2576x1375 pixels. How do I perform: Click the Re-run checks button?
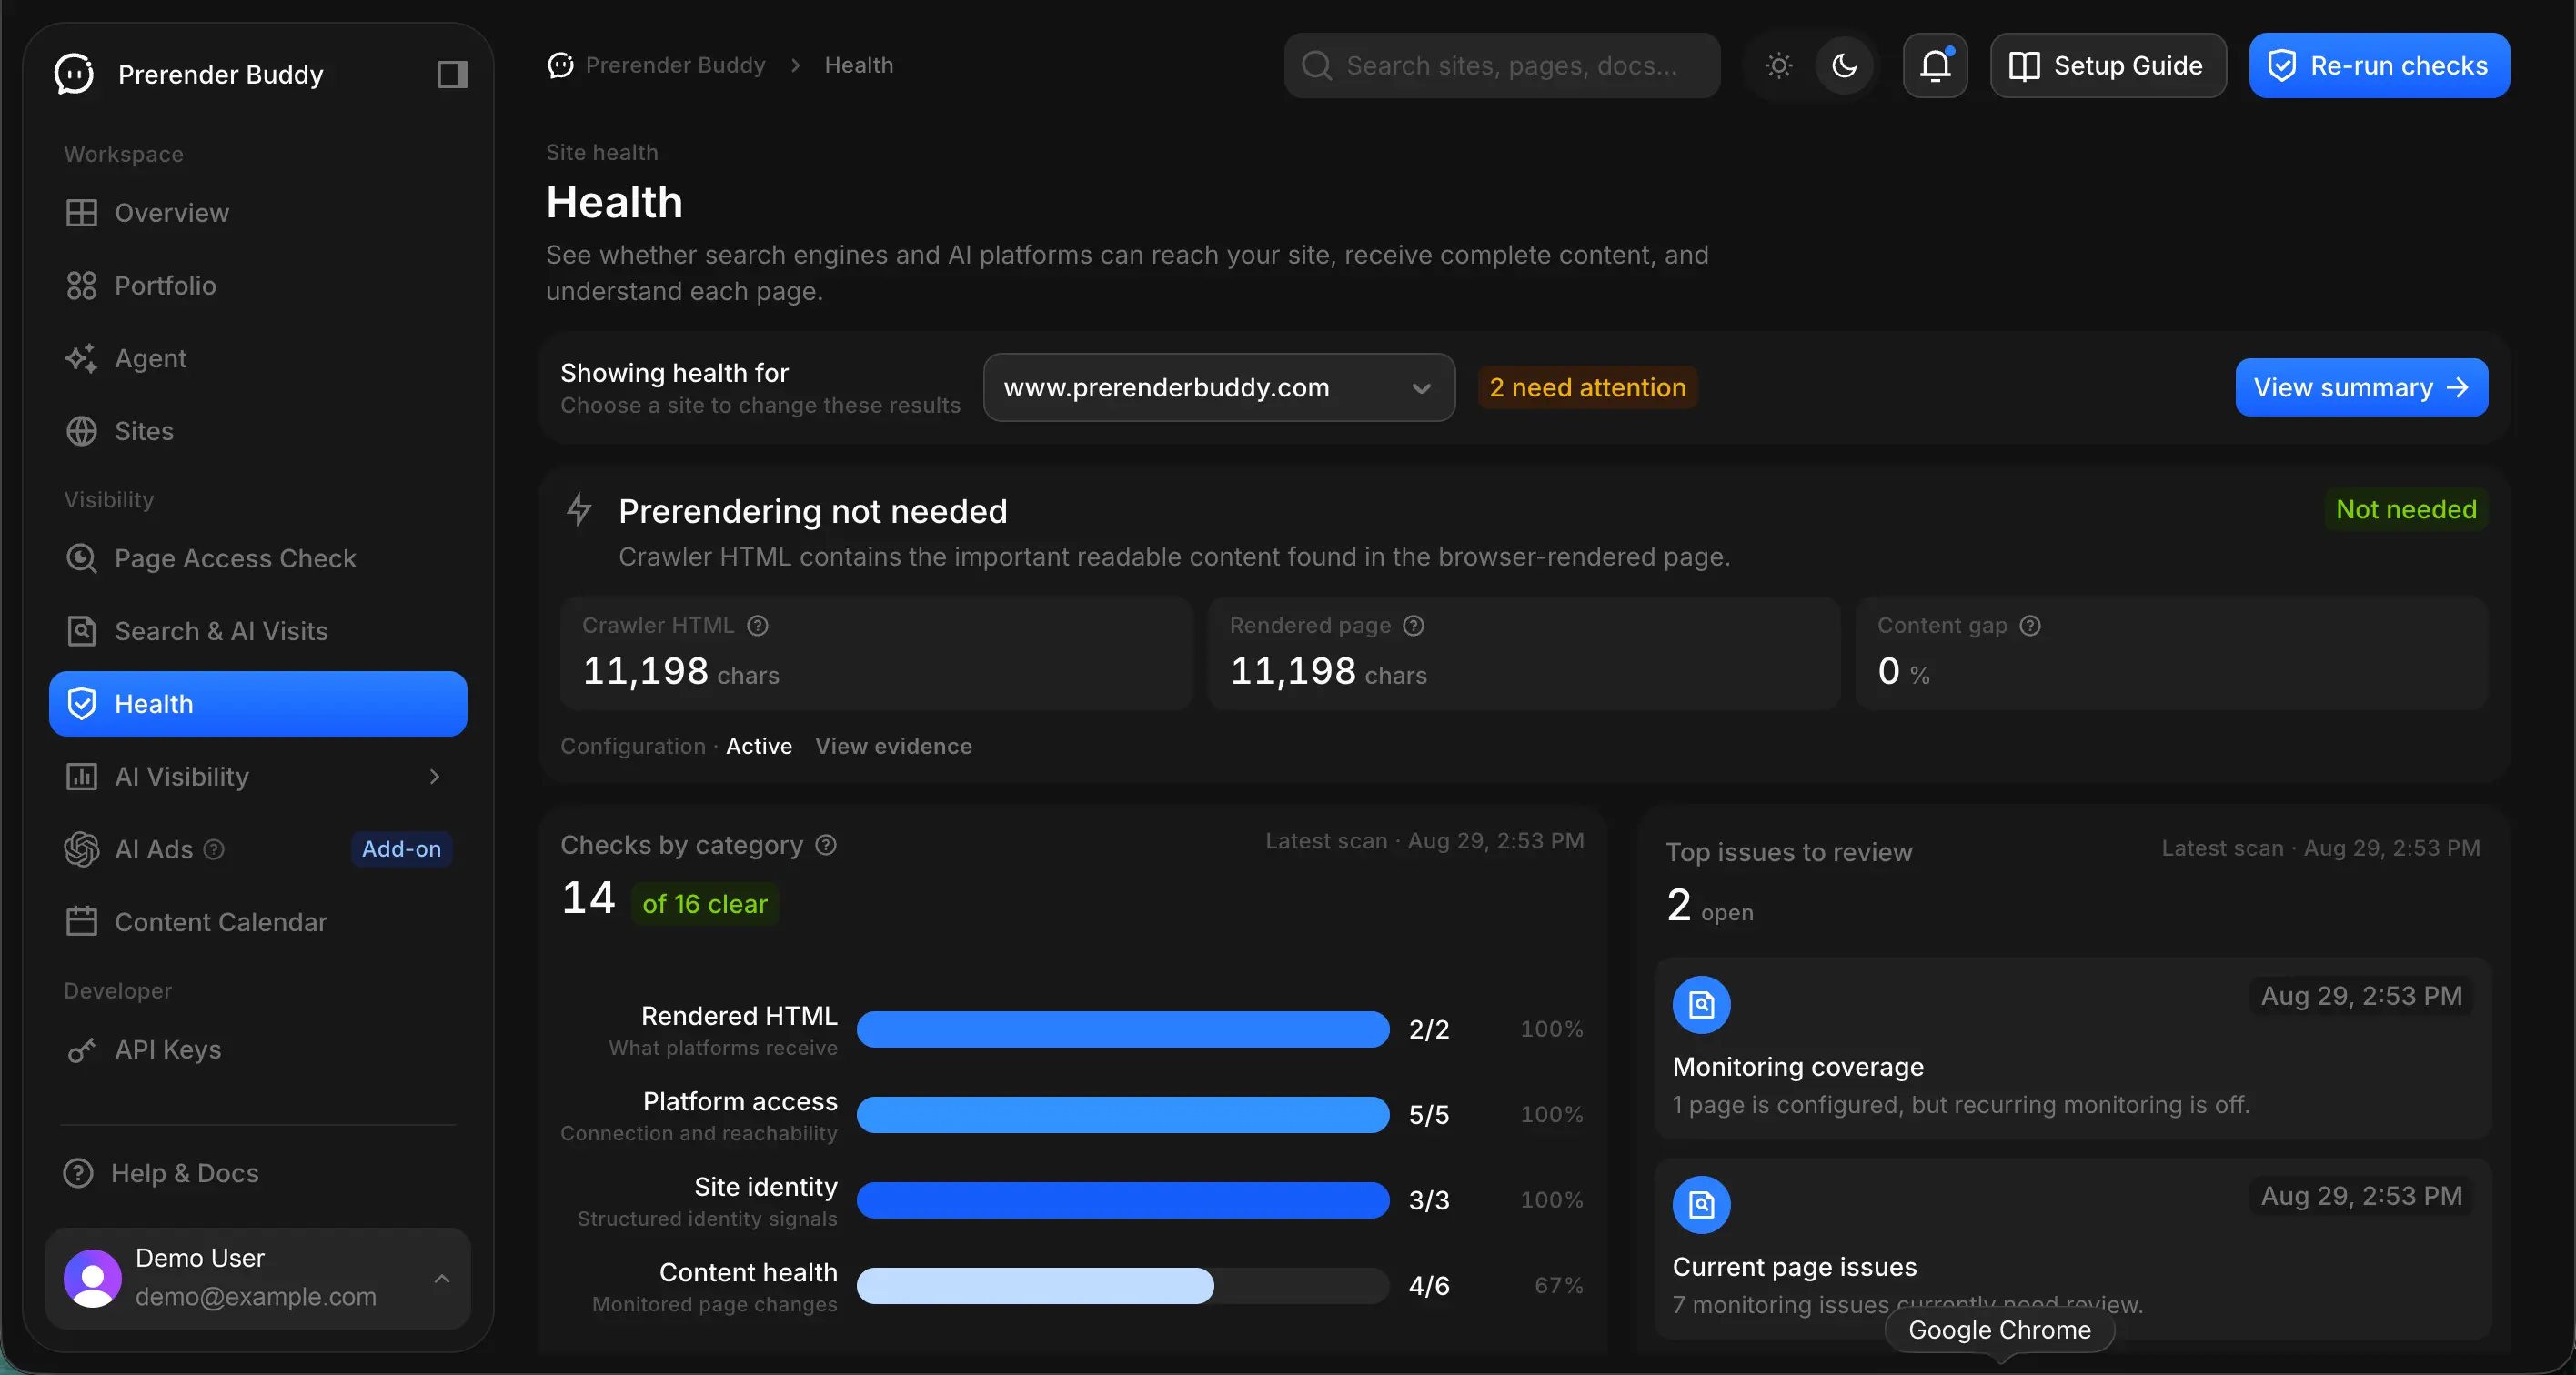pos(2379,66)
